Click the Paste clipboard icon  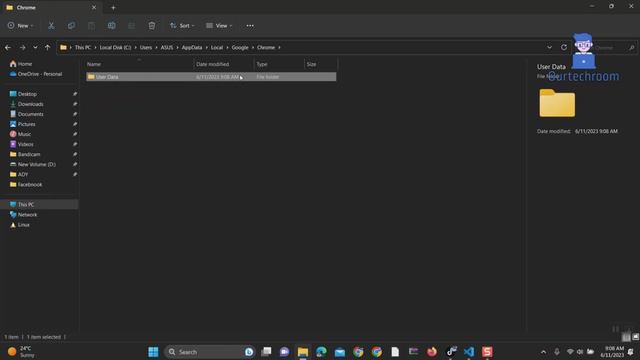91,26
